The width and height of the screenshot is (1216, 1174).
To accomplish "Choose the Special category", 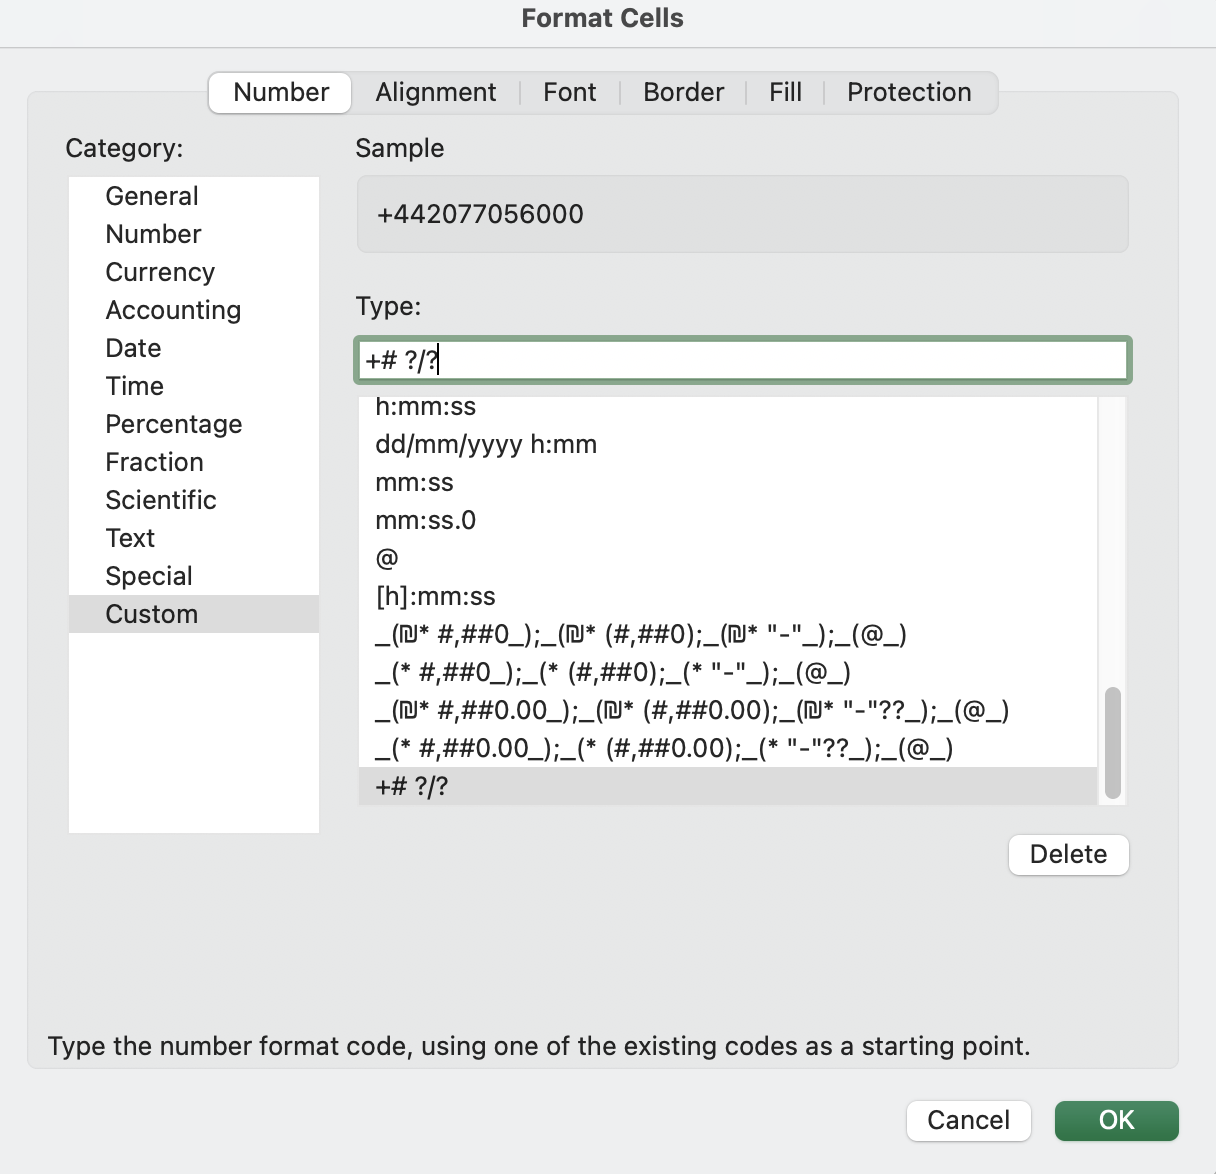I will (x=149, y=576).
